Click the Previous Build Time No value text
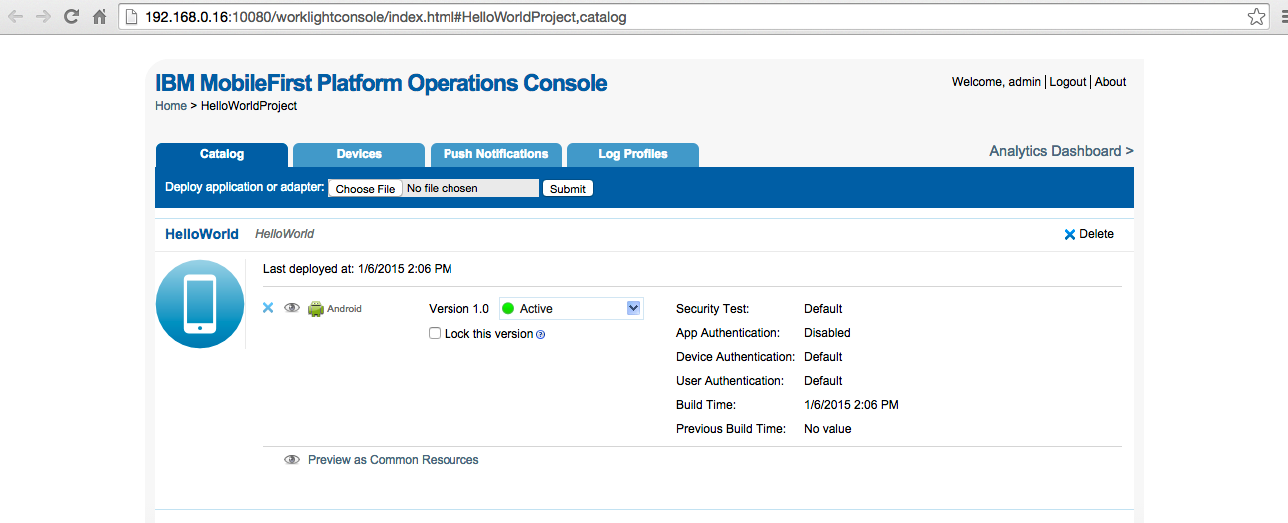 [x=828, y=429]
